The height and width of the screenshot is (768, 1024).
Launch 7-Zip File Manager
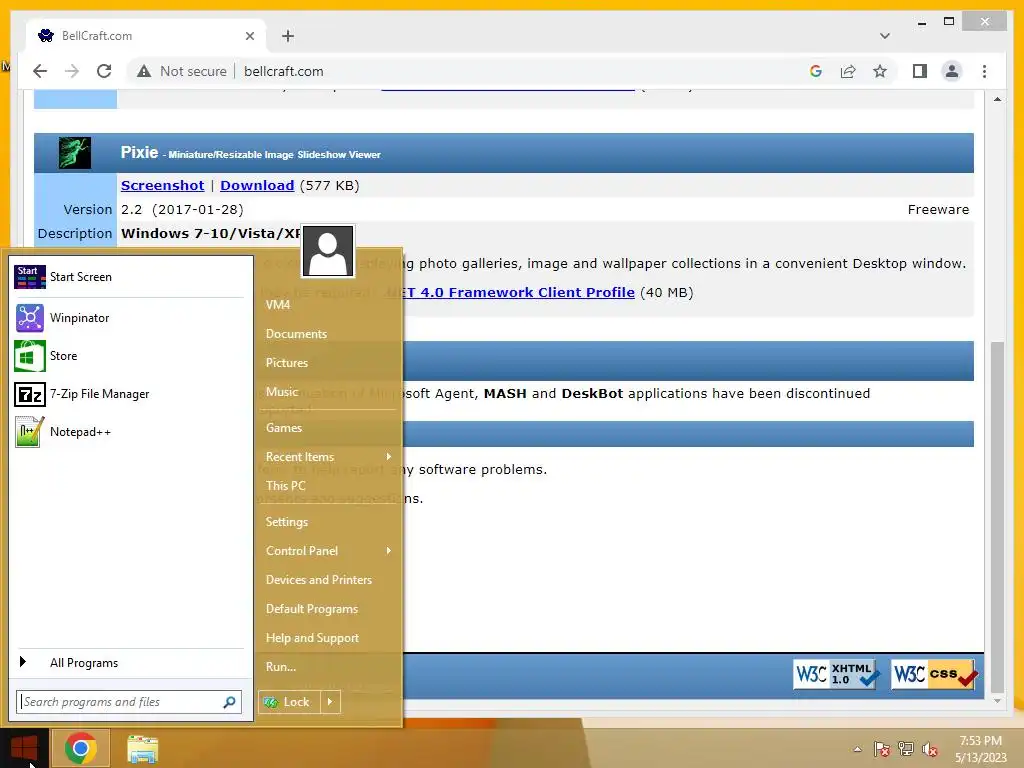(129, 394)
